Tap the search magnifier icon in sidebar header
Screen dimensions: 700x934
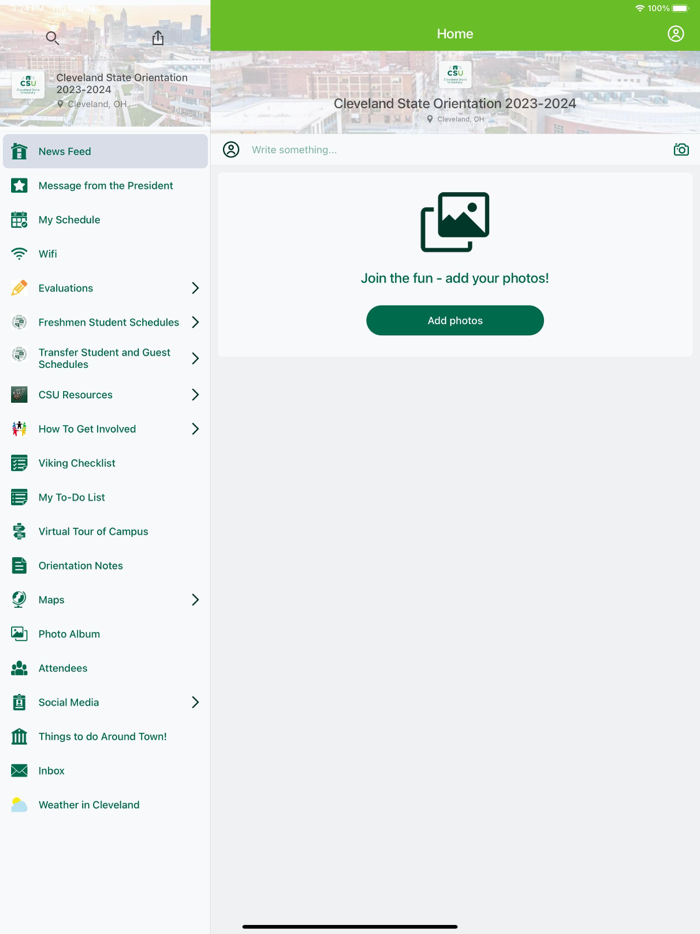tap(52, 38)
